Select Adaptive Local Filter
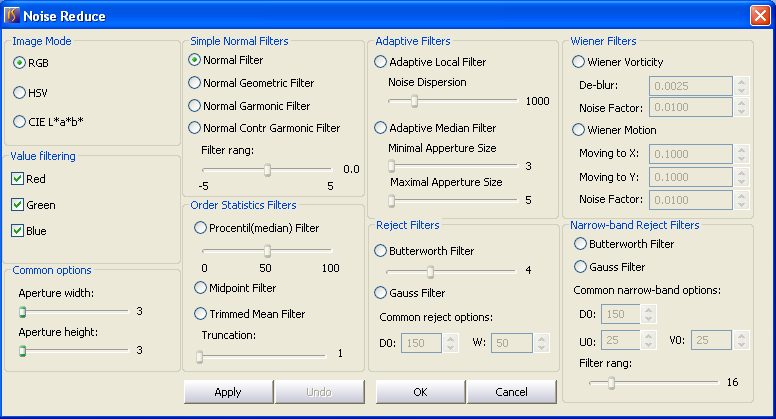 coord(381,62)
